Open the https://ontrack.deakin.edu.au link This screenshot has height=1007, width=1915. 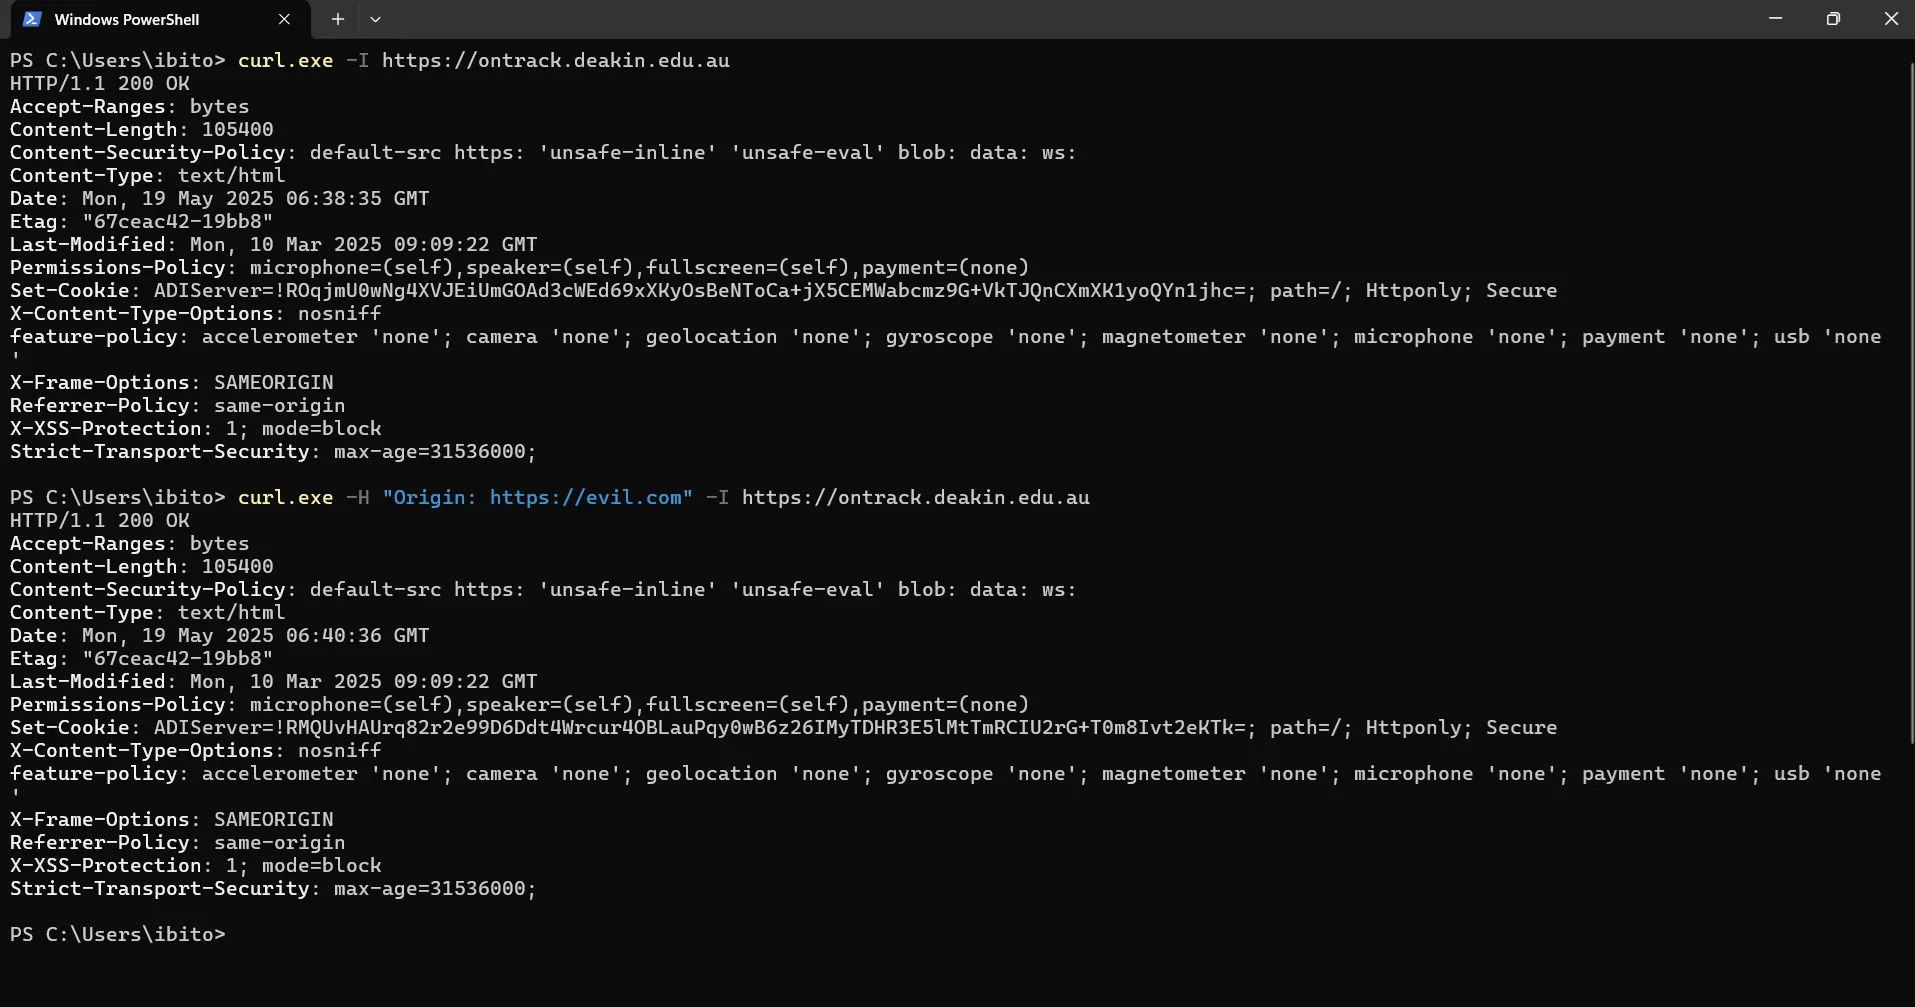point(556,60)
